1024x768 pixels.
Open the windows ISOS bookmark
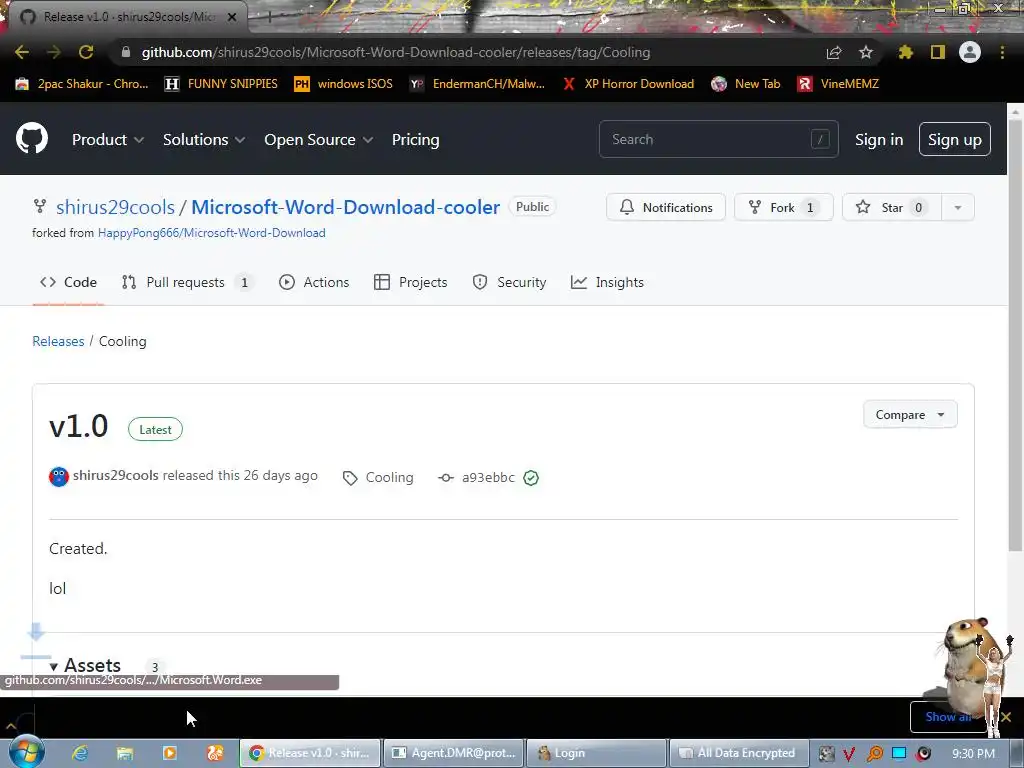(344, 84)
